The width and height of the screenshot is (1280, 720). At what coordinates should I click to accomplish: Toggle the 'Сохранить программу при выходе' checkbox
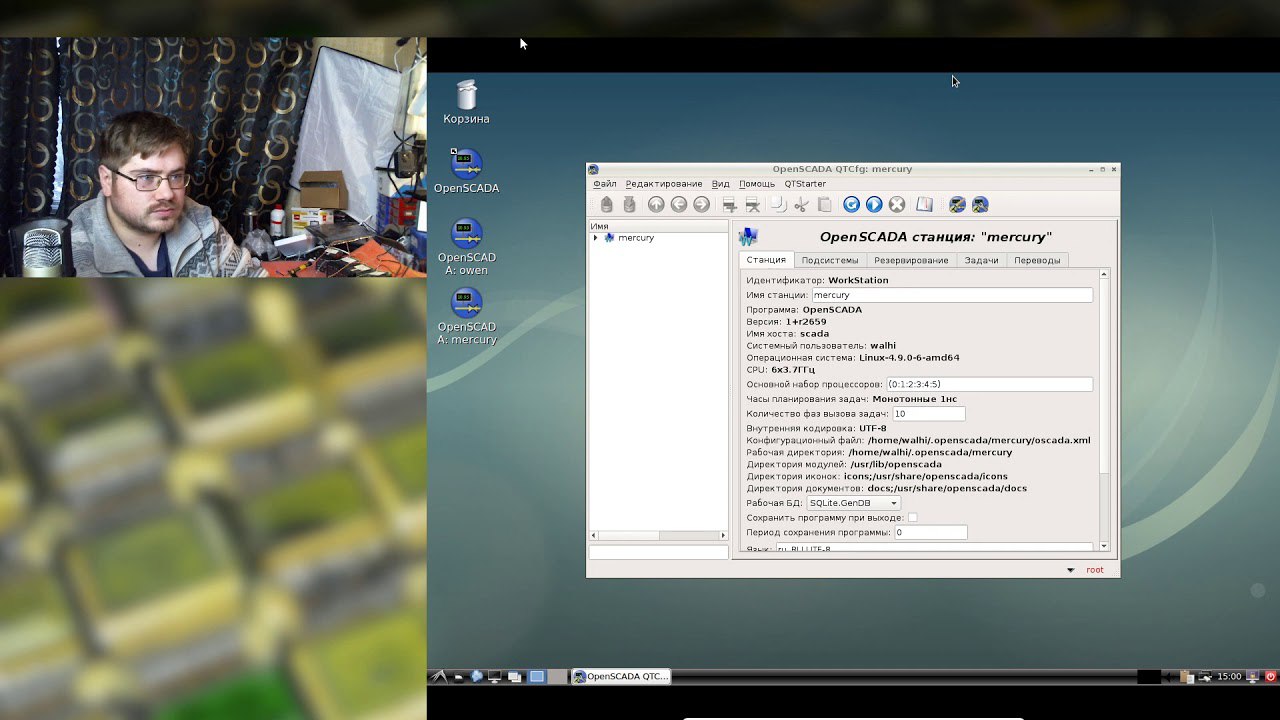pyautogui.click(x=912, y=518)
